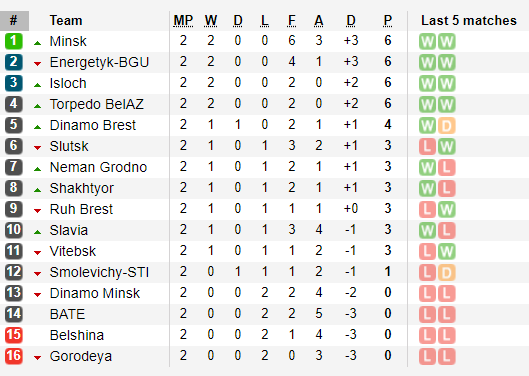Click the Last 5 matches header
Viewport: 529px width, 376px height.
[469, 21]
